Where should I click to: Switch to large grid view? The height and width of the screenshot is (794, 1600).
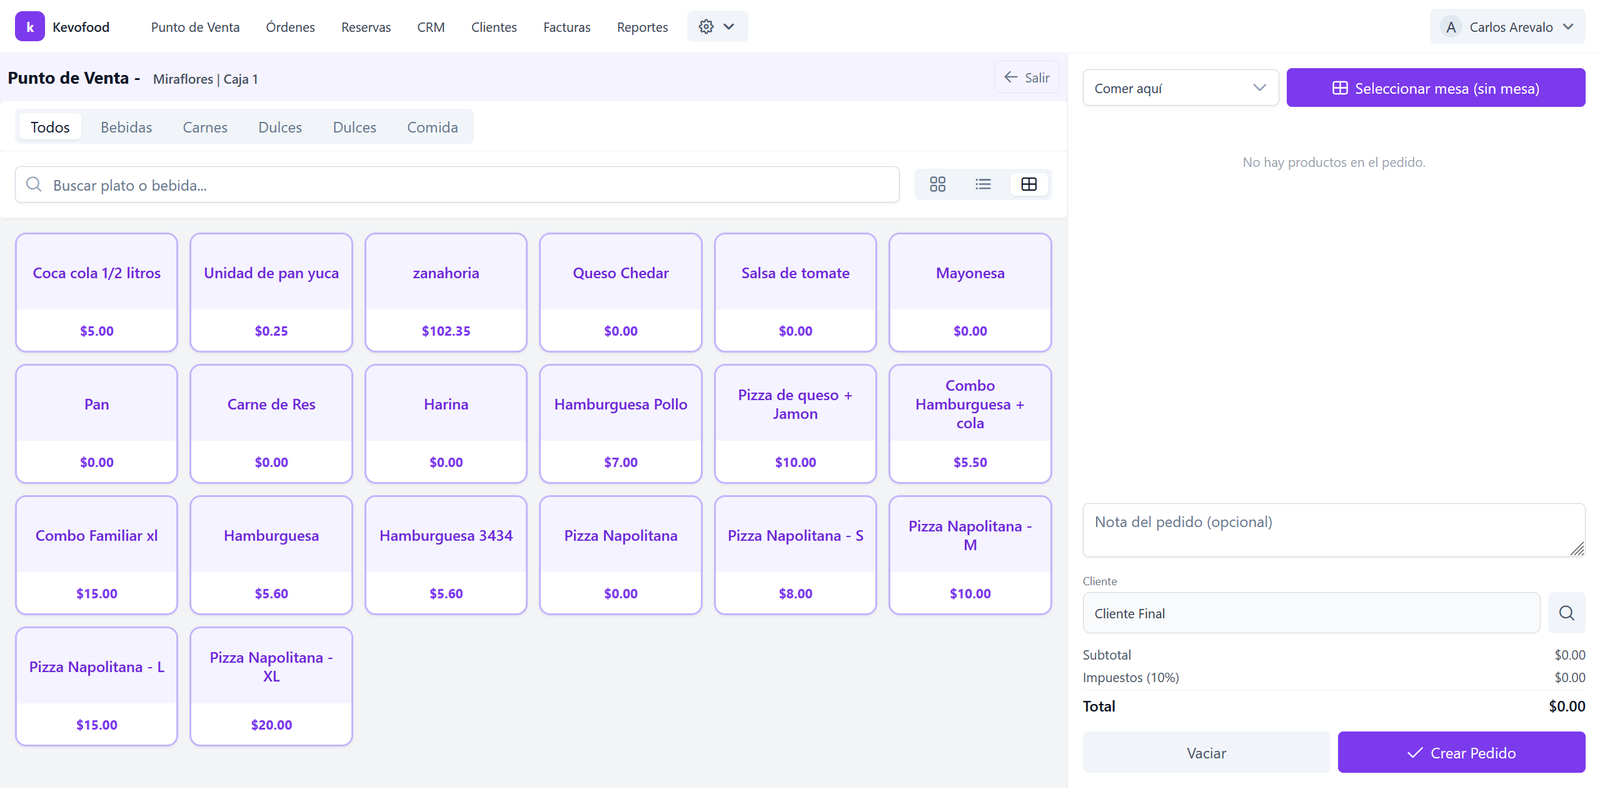(937, 184)
